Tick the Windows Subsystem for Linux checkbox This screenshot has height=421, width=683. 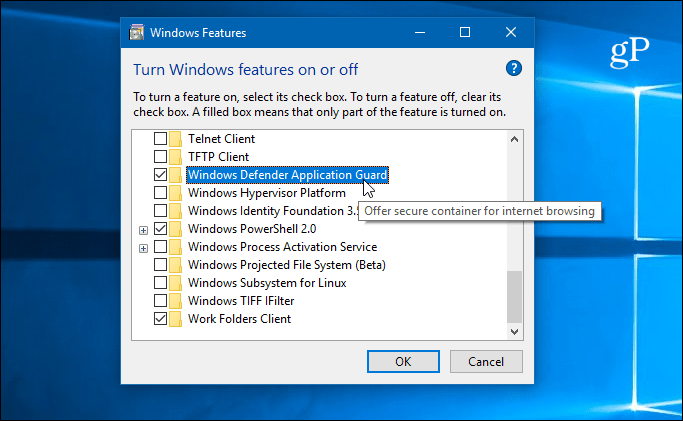tap(160, 283)
